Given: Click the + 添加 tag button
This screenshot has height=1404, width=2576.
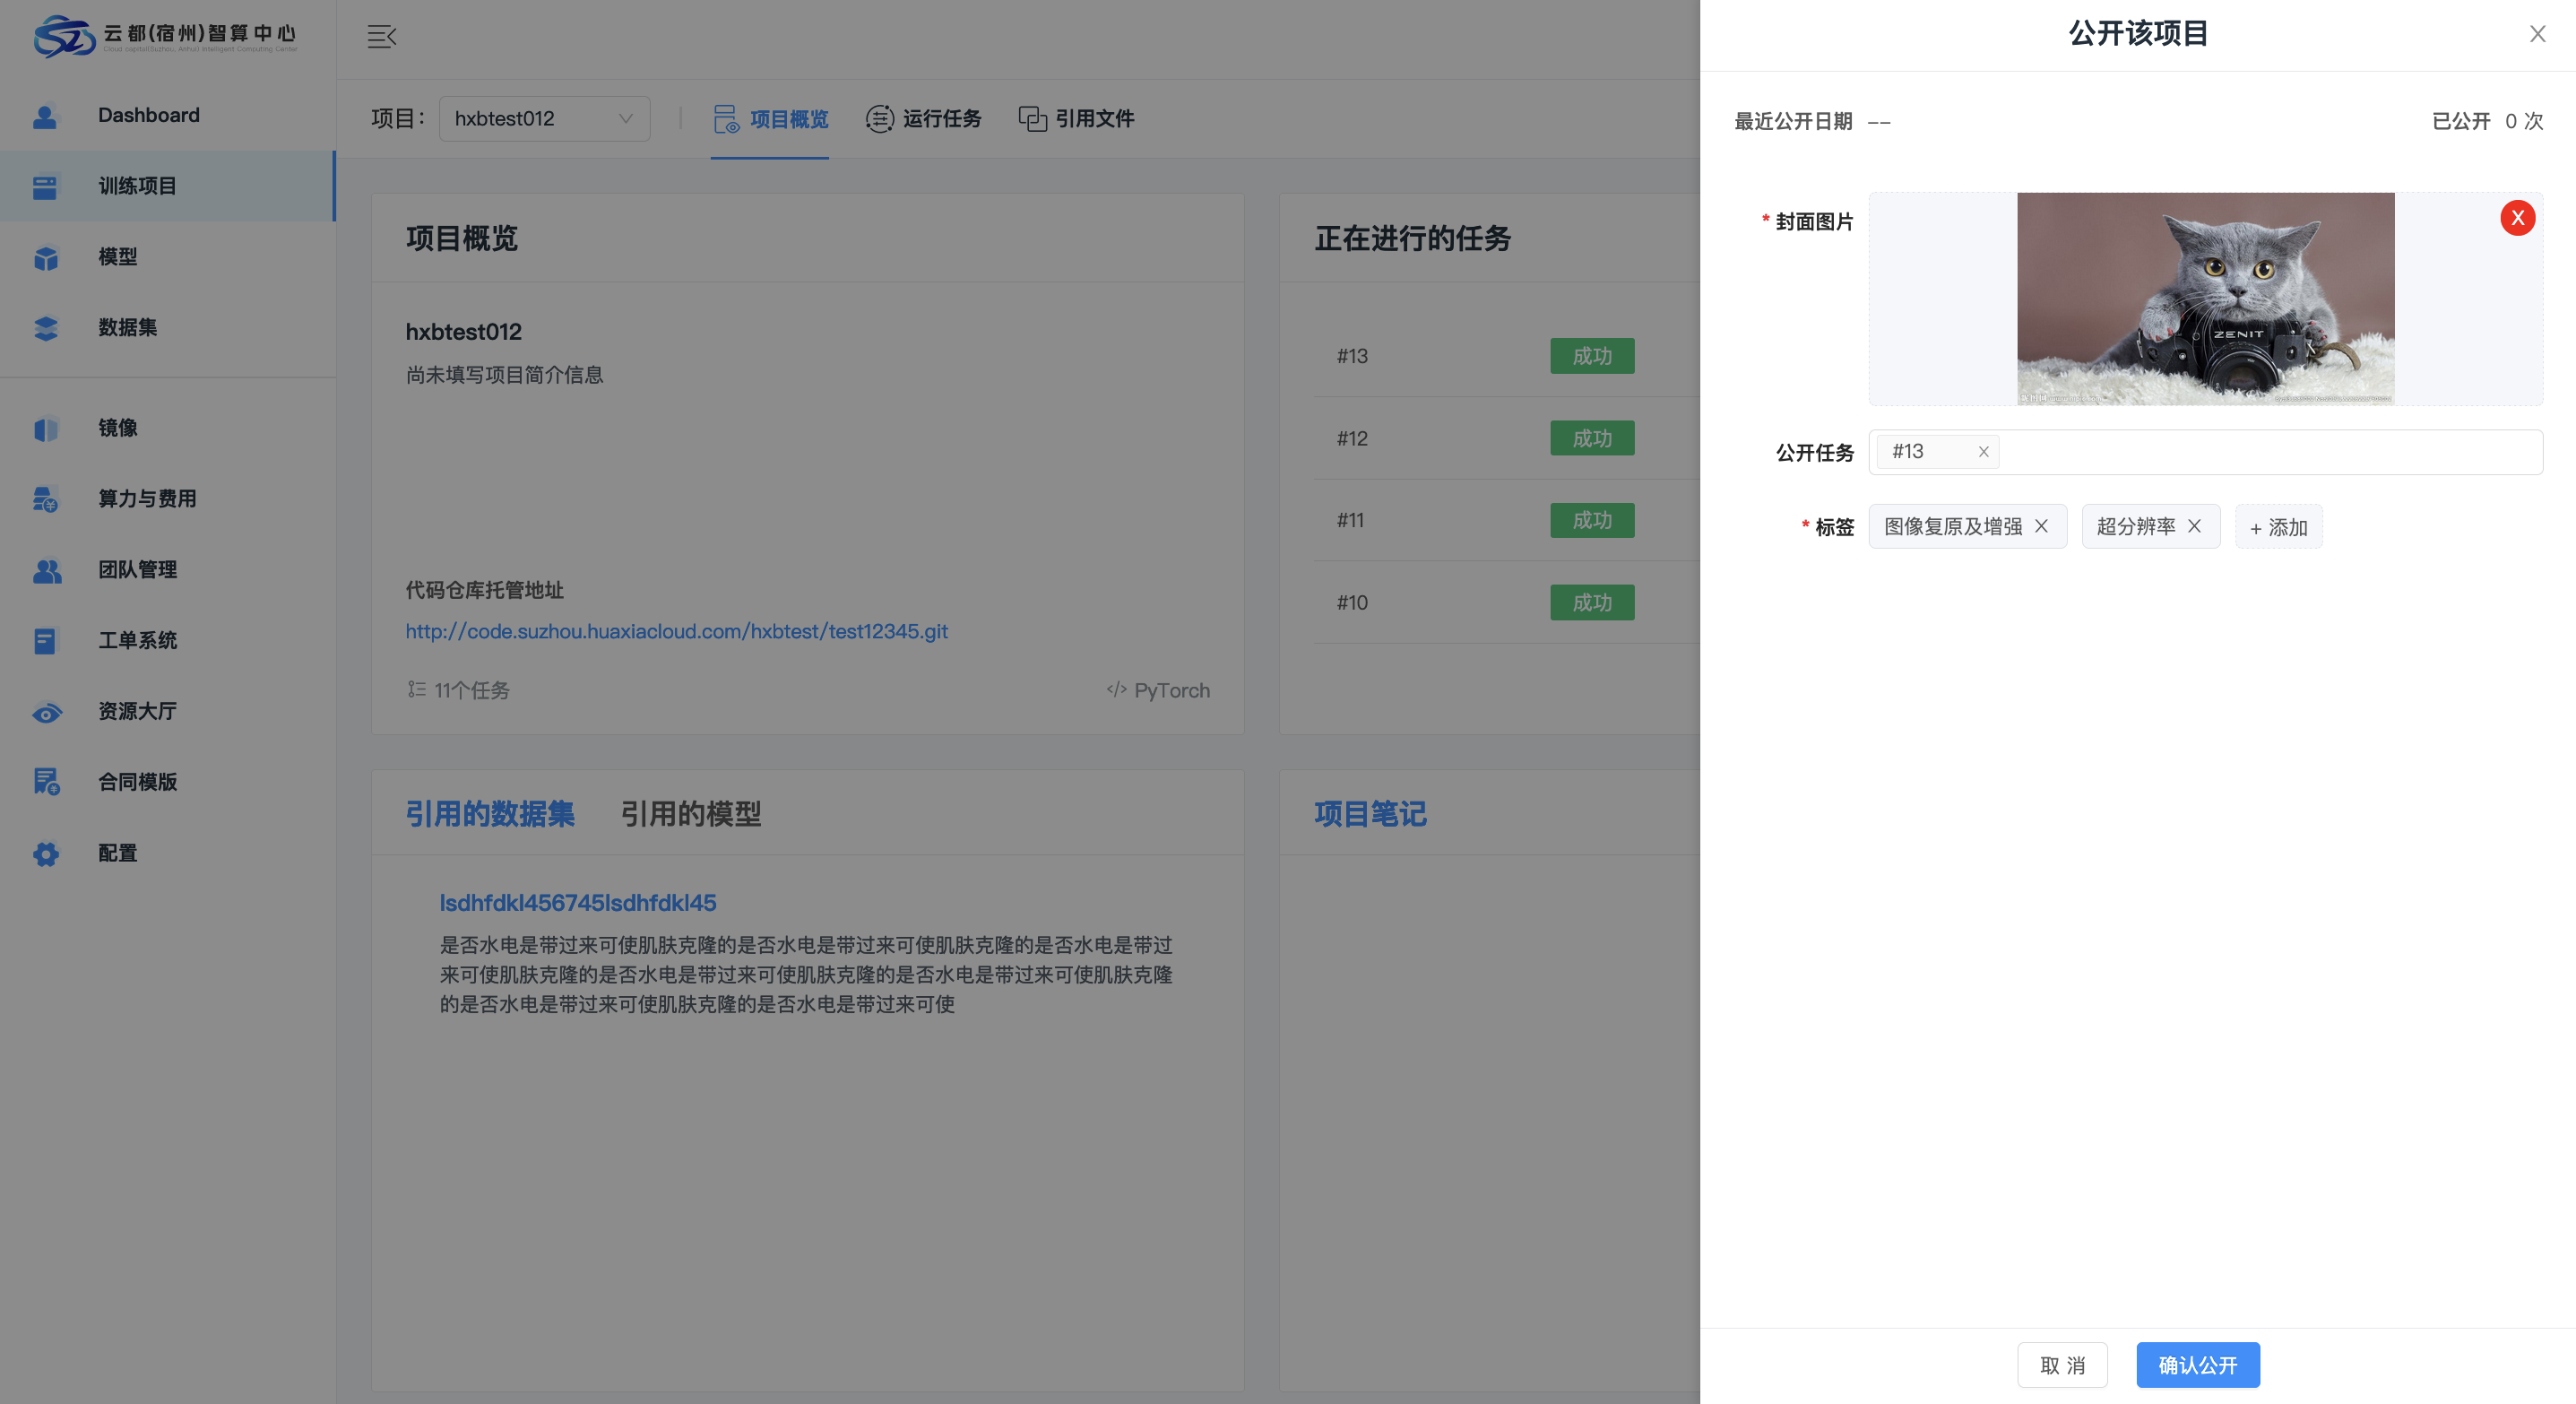Looking at the screenshot, I should [x=2278, y=527].
